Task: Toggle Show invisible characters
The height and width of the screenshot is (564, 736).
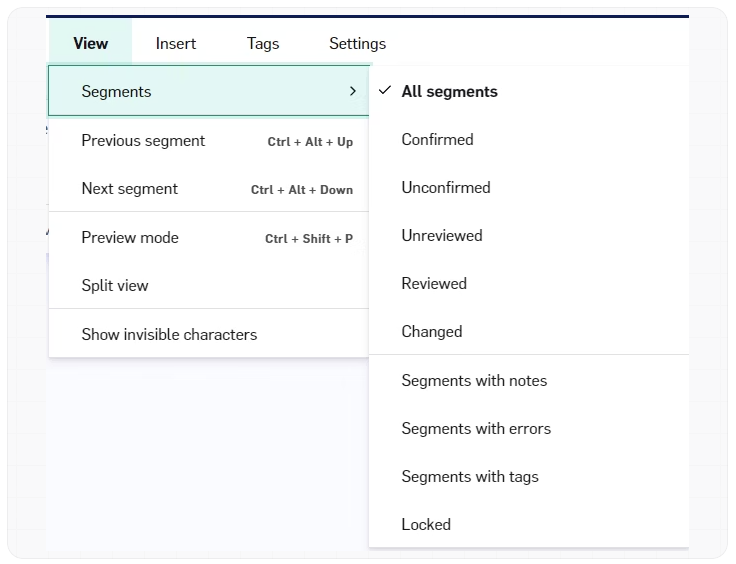Action: [x=169, y=334]
